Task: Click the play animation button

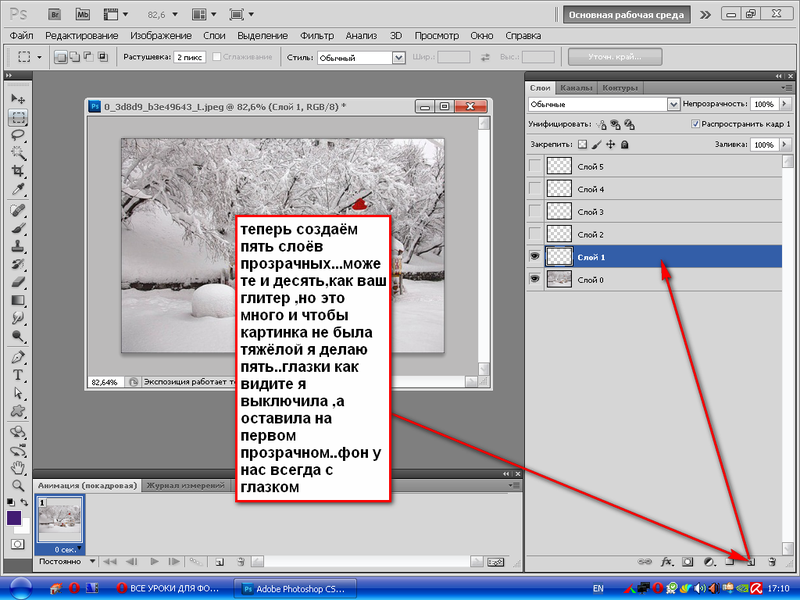Action: pos(154,562)
